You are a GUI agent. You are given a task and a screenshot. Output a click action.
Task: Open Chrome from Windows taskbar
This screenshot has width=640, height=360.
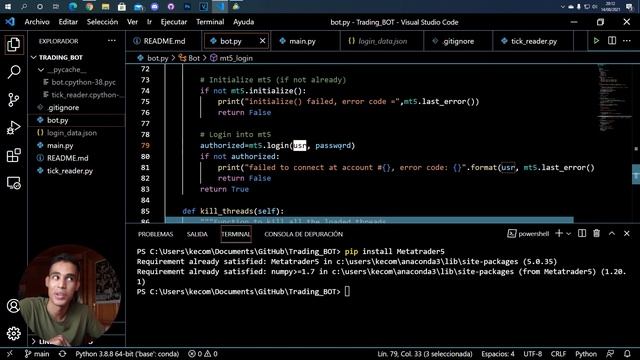pos(89,7)
